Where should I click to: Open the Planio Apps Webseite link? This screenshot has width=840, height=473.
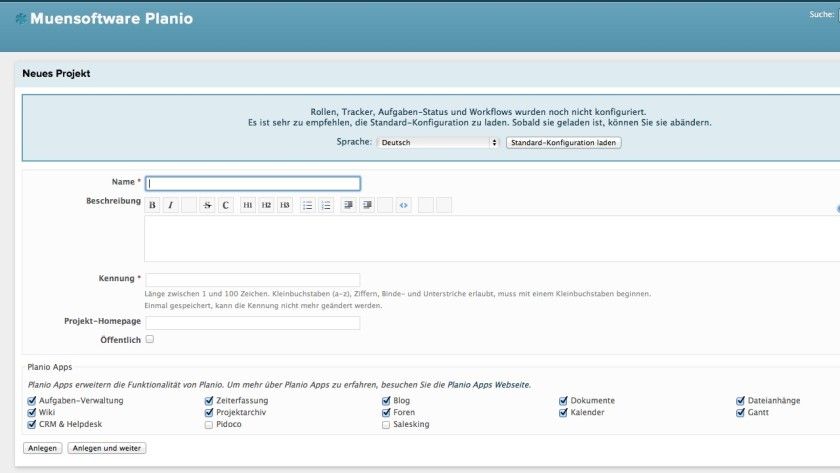tap(488, 385)
